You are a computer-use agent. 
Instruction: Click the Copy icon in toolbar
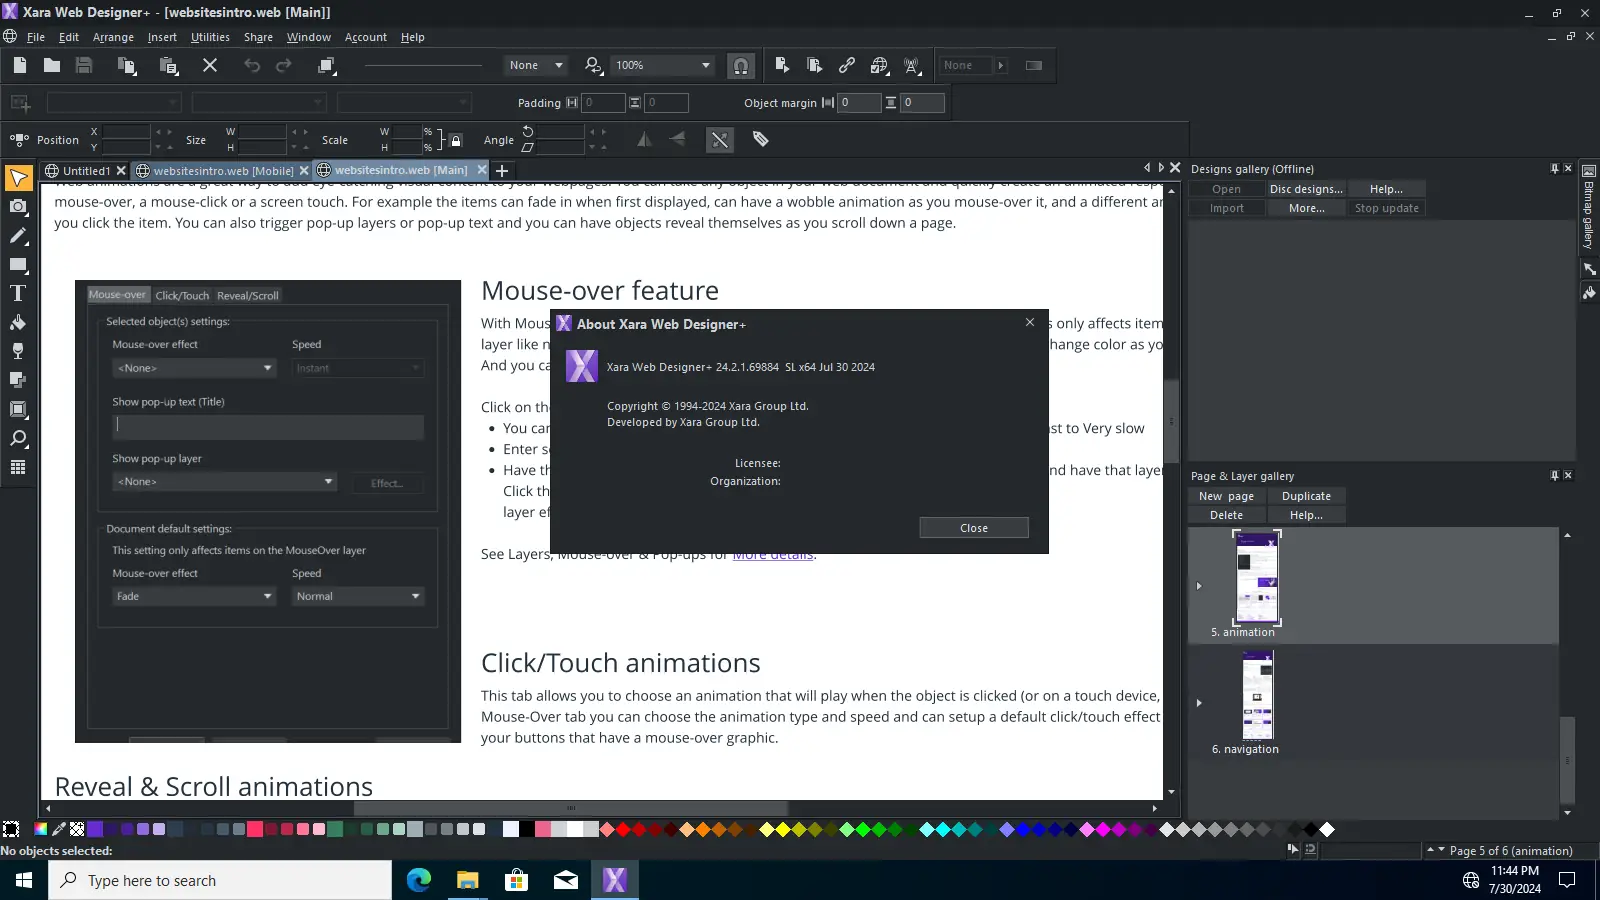pos(127,66)
